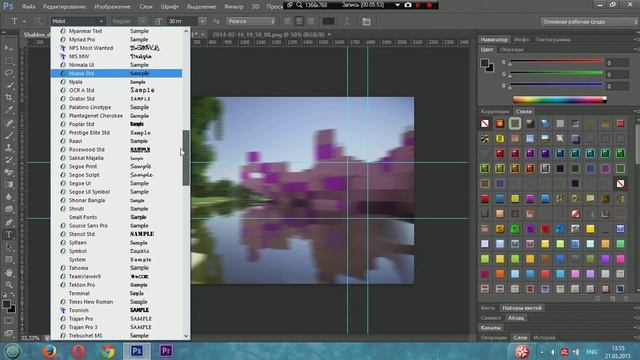
Task: Switch to the Образцы tab
Action: tap(511, 50)
